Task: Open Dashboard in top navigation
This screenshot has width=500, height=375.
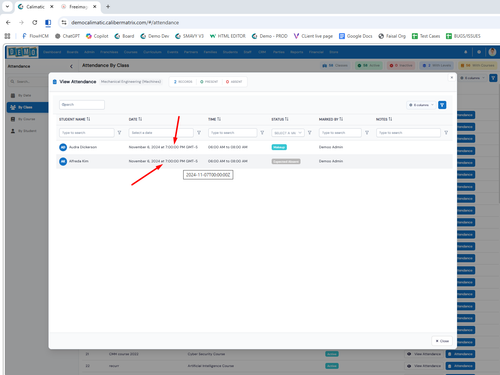Action: tap(52, 52)
